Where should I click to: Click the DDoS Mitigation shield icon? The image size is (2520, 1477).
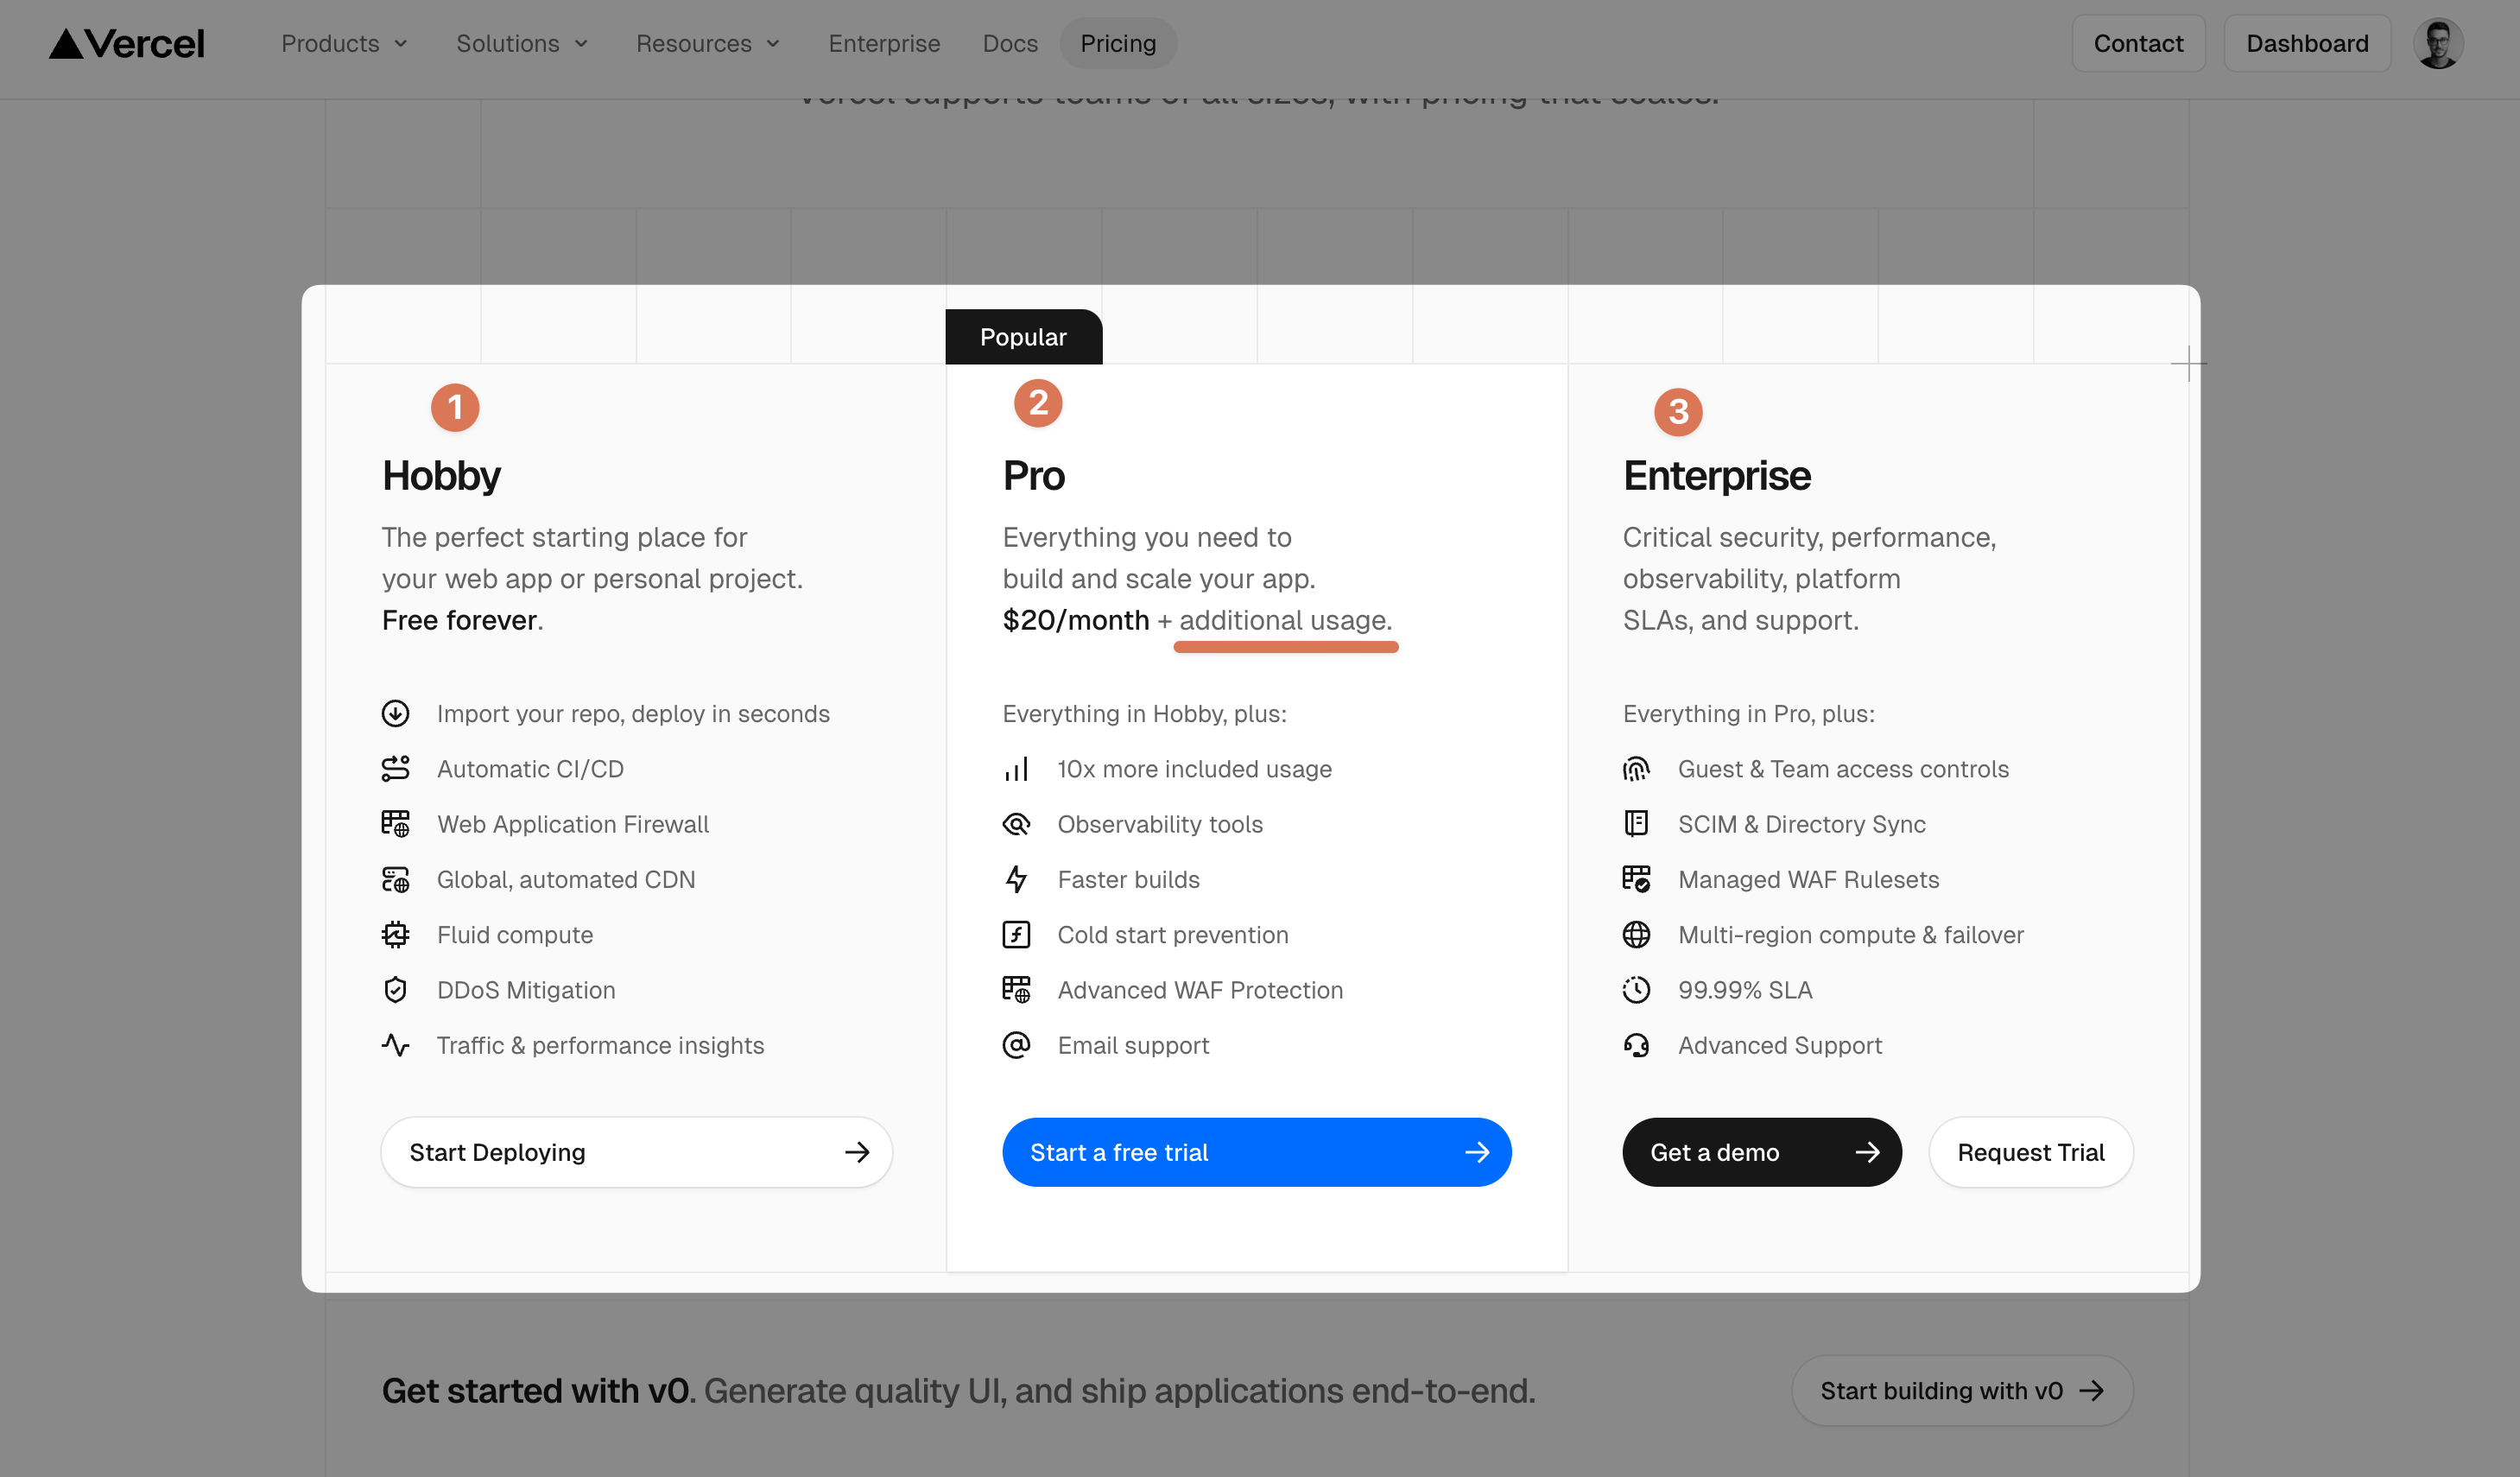pyautogui.click(x=395, y=990)
